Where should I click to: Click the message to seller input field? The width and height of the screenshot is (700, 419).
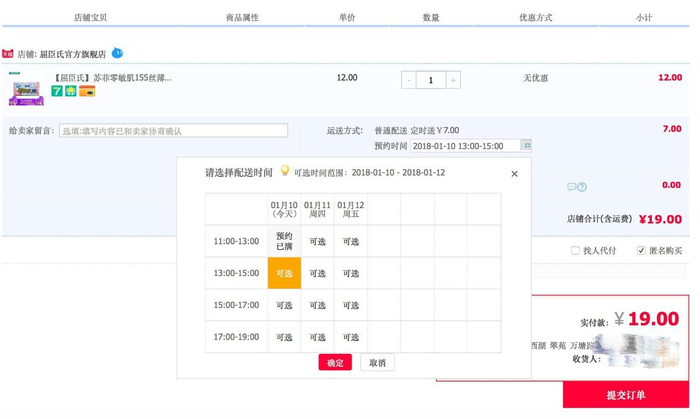[174, 131]
